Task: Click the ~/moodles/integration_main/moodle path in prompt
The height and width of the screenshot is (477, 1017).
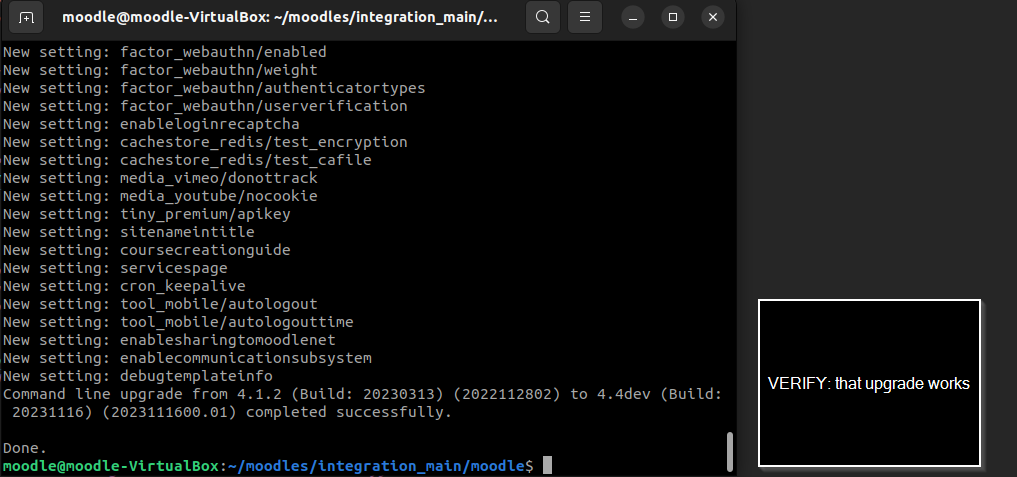Action: click(376, 467)
